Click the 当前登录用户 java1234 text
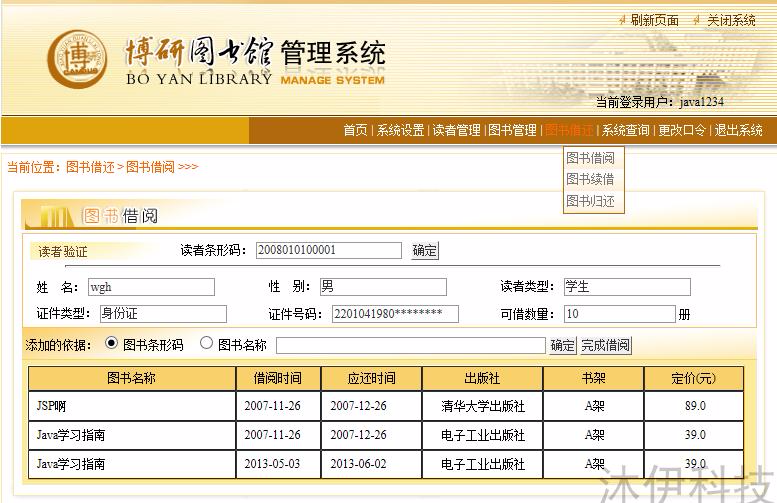 tap(660, 102)
